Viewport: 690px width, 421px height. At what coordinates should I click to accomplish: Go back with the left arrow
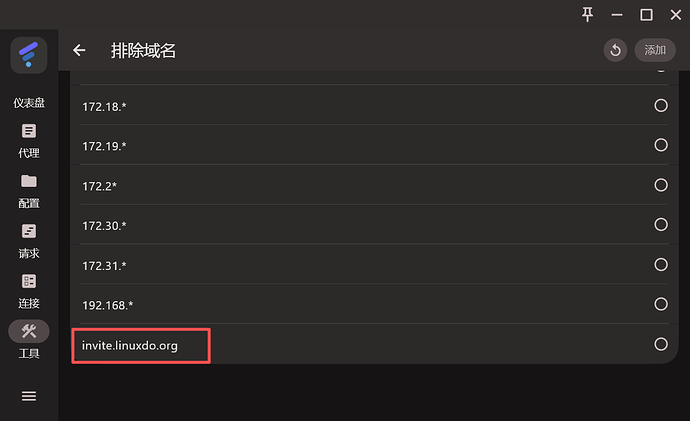[79, 50]
